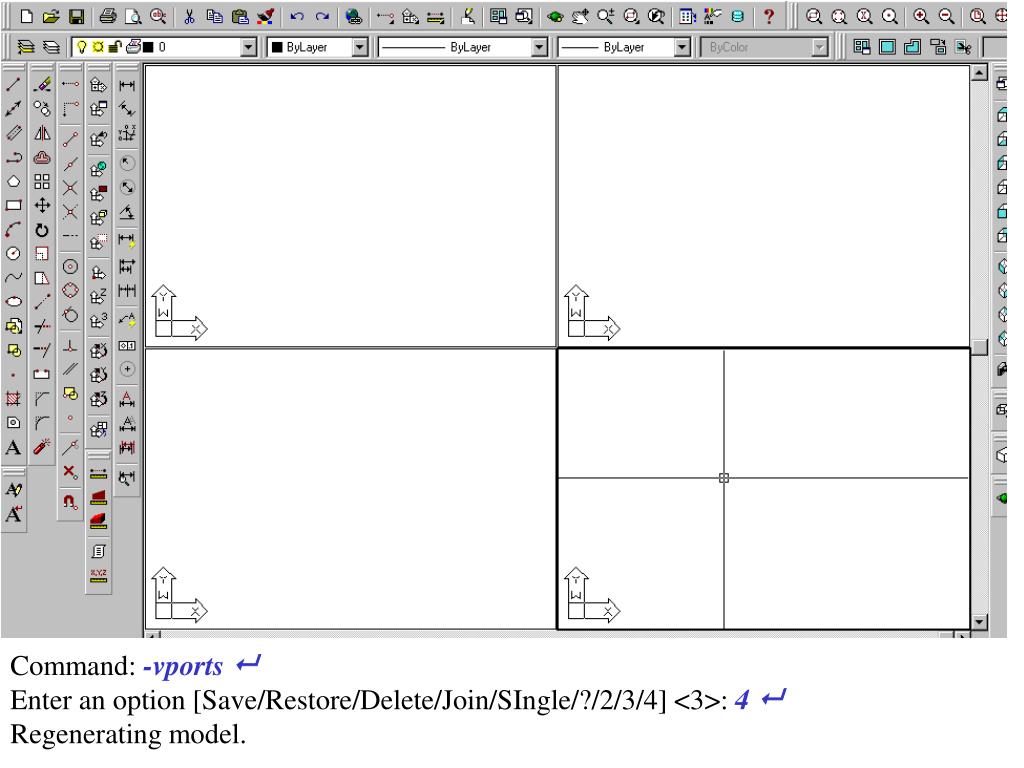Activate Match Properties paintbrush icon
Image resolution: width=1024 pixels, height=768 pixels.
pos(265,16)
